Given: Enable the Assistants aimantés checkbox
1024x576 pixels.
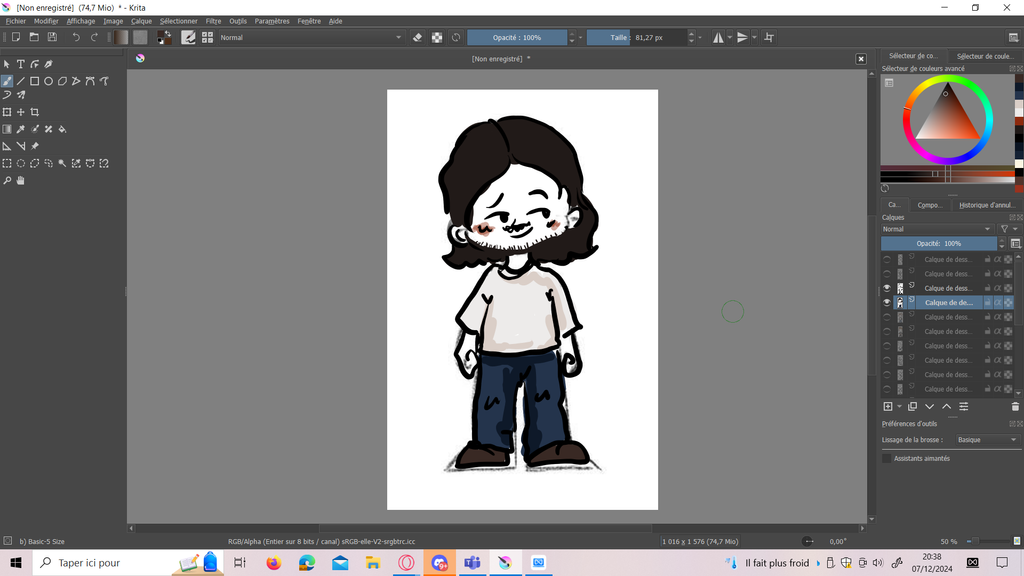Looking at the screenshot, I should click(887, 458).
